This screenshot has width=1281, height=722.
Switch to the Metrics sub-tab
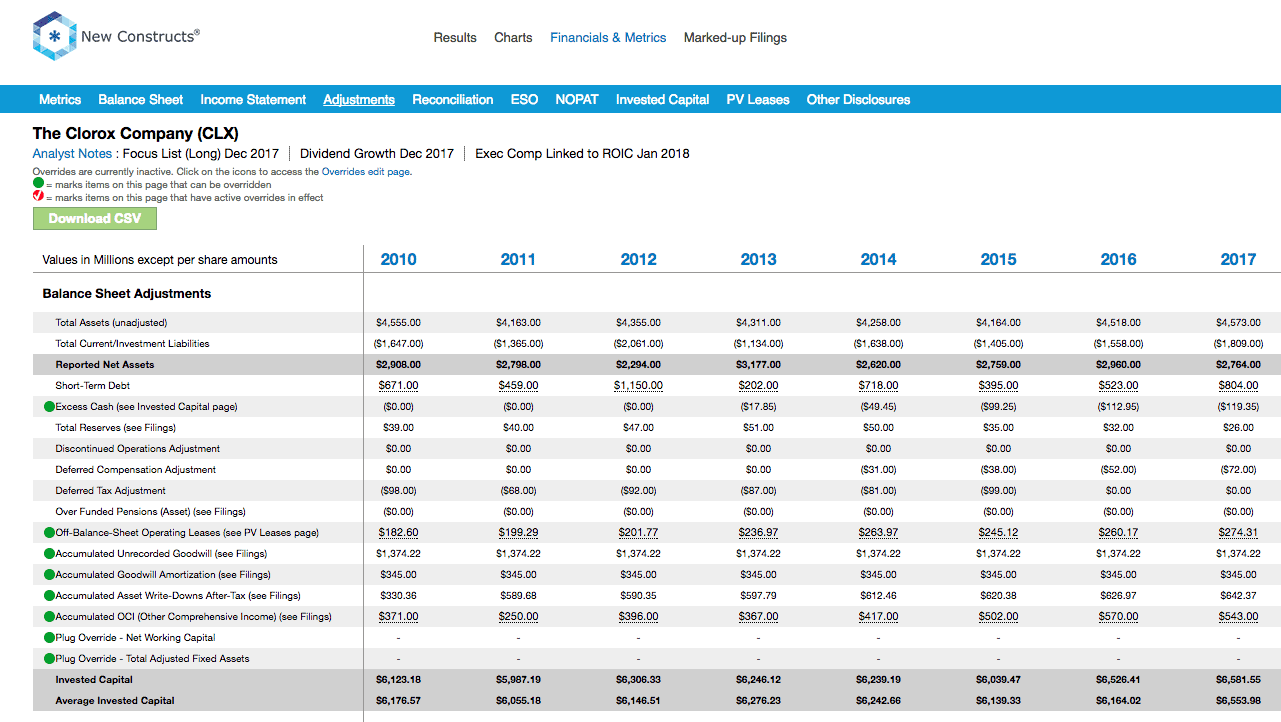pos(60,99)
